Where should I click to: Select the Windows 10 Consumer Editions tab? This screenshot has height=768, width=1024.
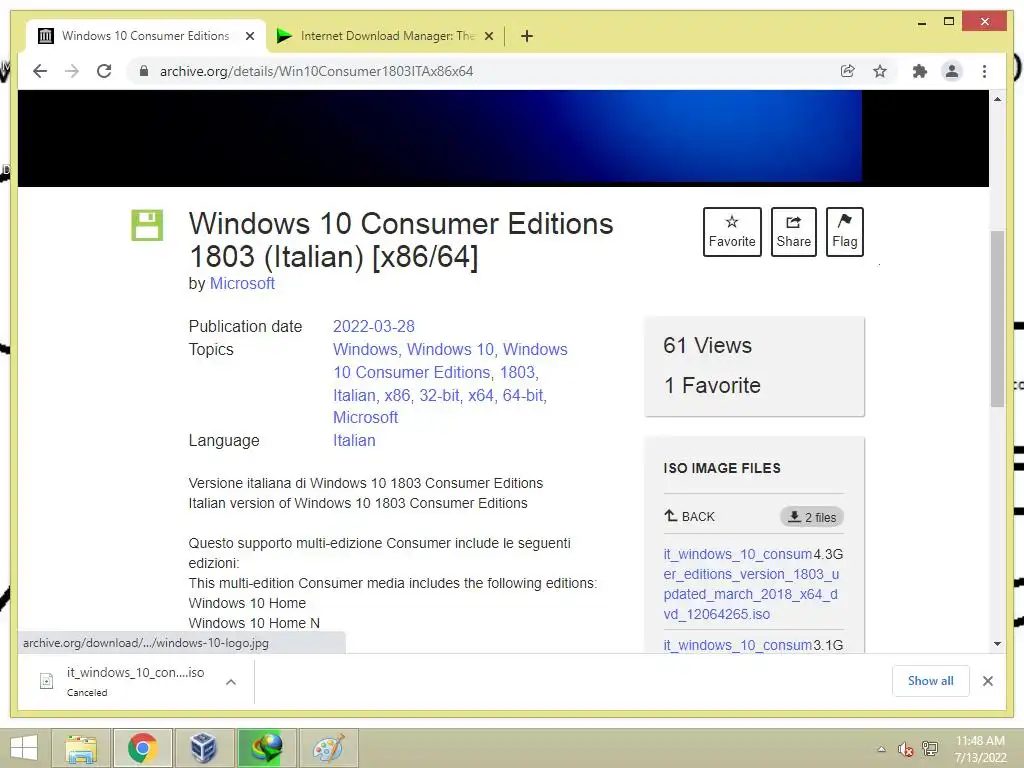[146, 36]
